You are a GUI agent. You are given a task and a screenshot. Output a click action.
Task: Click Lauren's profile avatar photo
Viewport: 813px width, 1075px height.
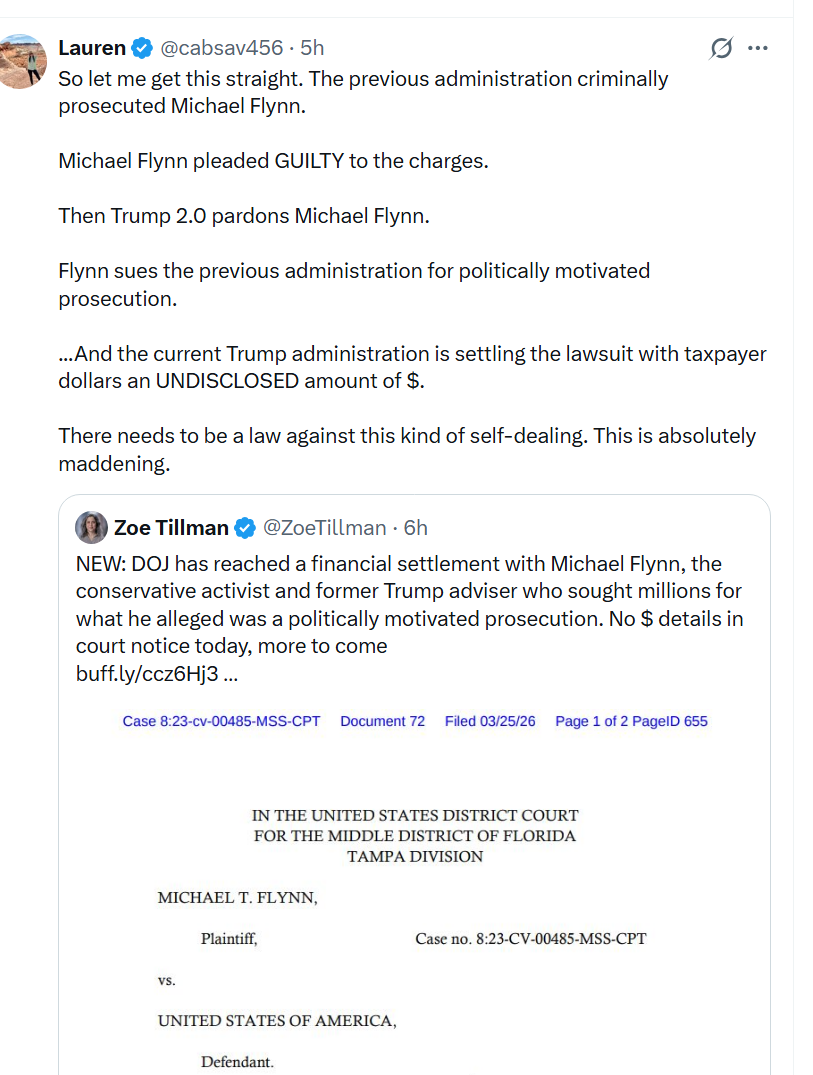point(24,61)
